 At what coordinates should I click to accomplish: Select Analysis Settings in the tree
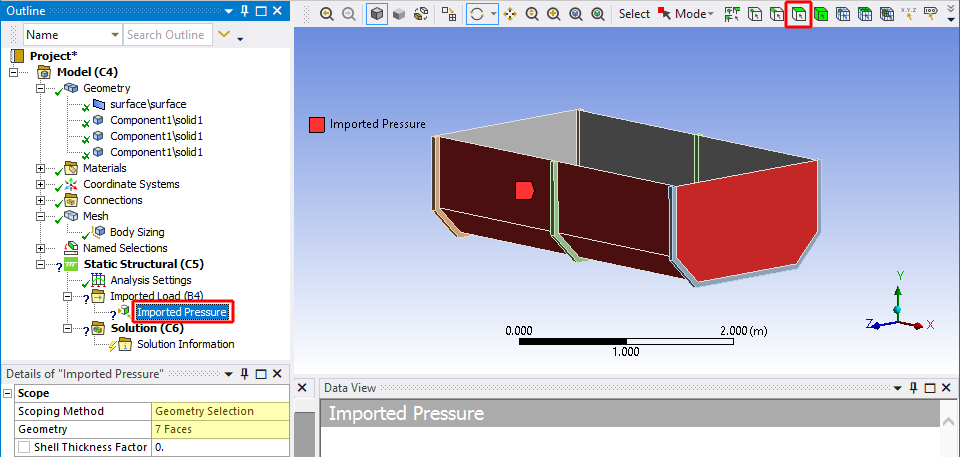pyautogui.click(x=150, y=280)
